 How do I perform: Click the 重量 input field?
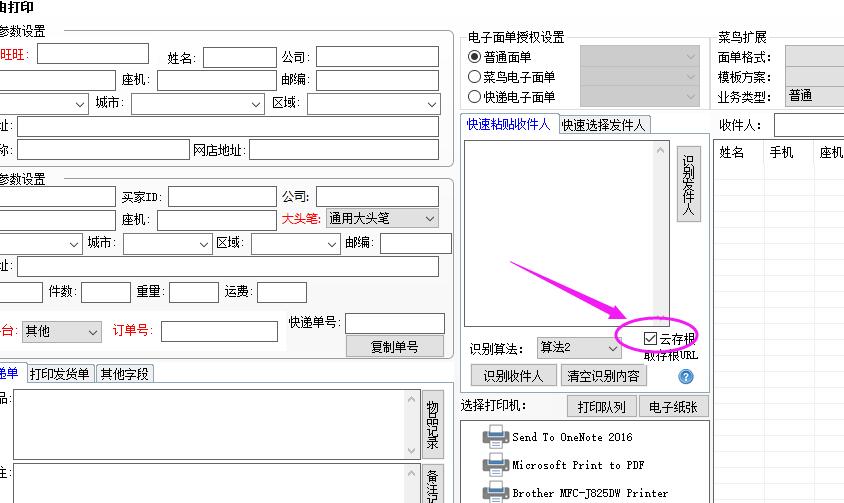coord(194,292)
